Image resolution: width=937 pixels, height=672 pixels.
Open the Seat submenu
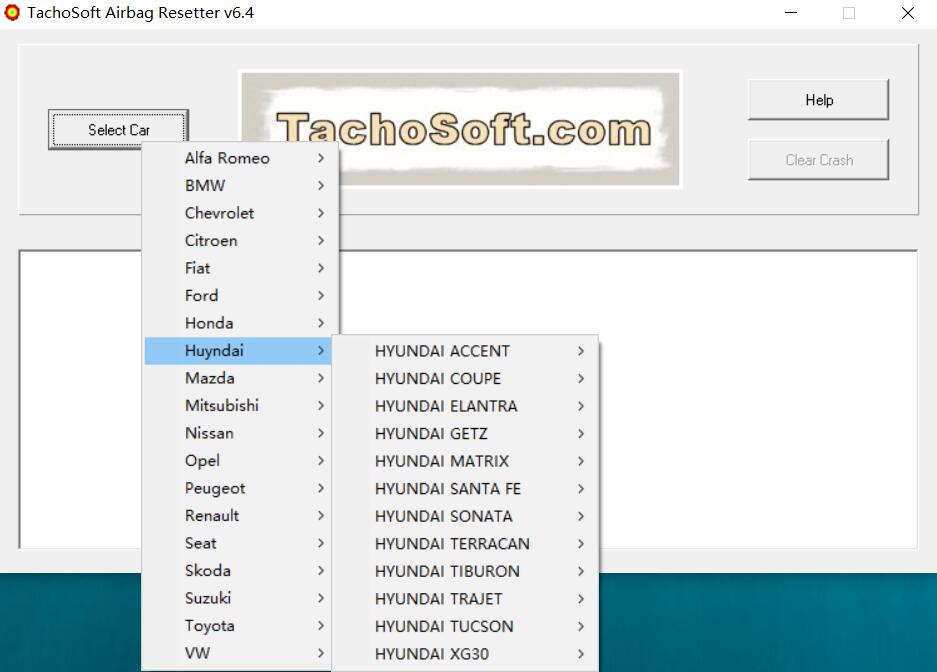(x=238, y=543)
